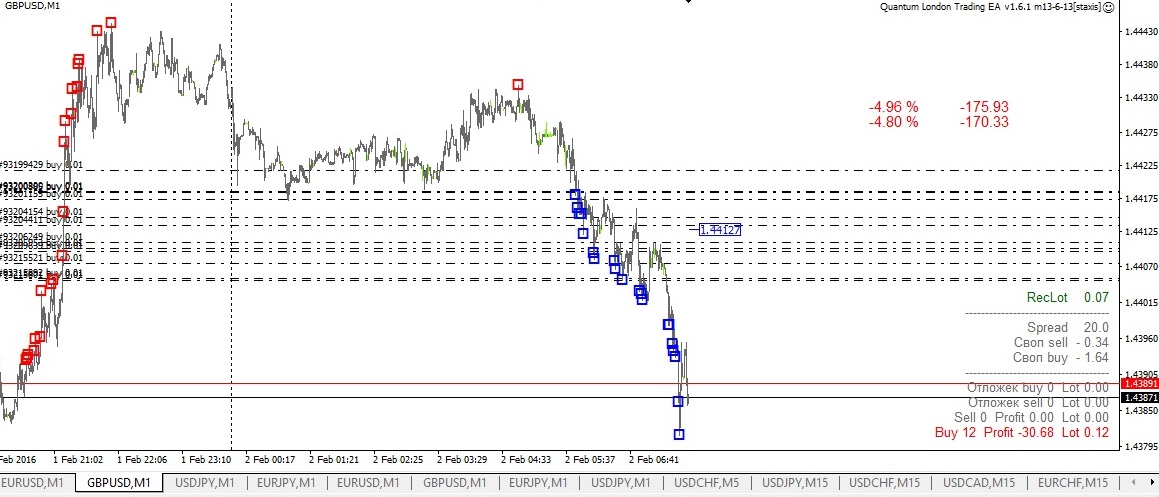The image size is (1159, 497).
Task: Switch to the USDJPY,M15 chart tab
Action: tap(797, 483)
